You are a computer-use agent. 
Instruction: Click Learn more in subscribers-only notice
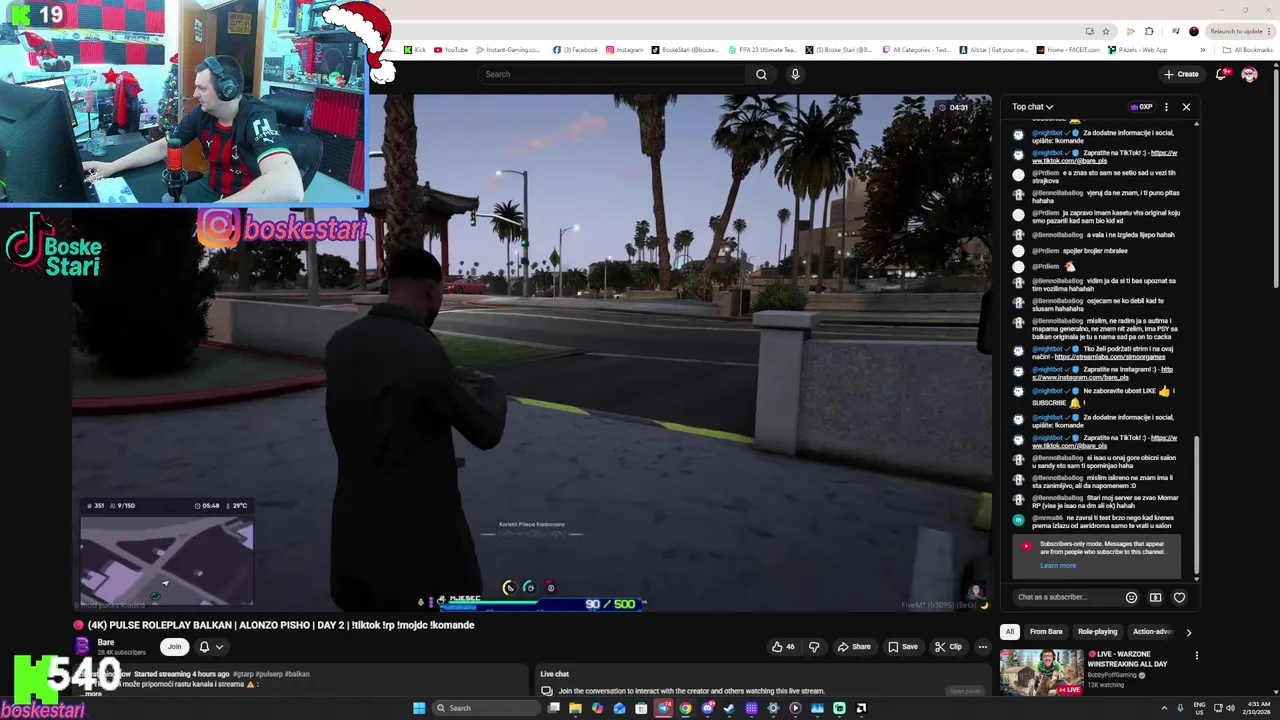1058,566
